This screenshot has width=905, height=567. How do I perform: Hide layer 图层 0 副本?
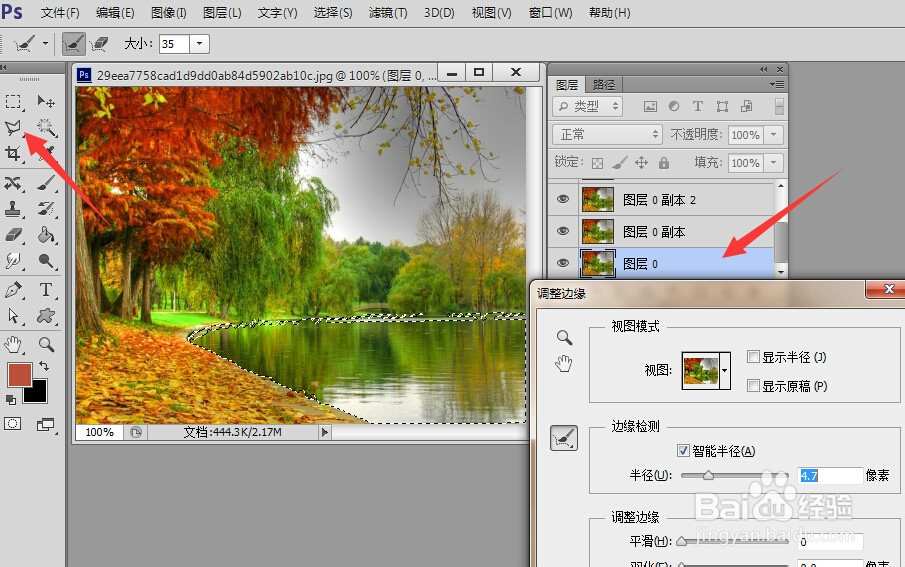click(563, 231)
